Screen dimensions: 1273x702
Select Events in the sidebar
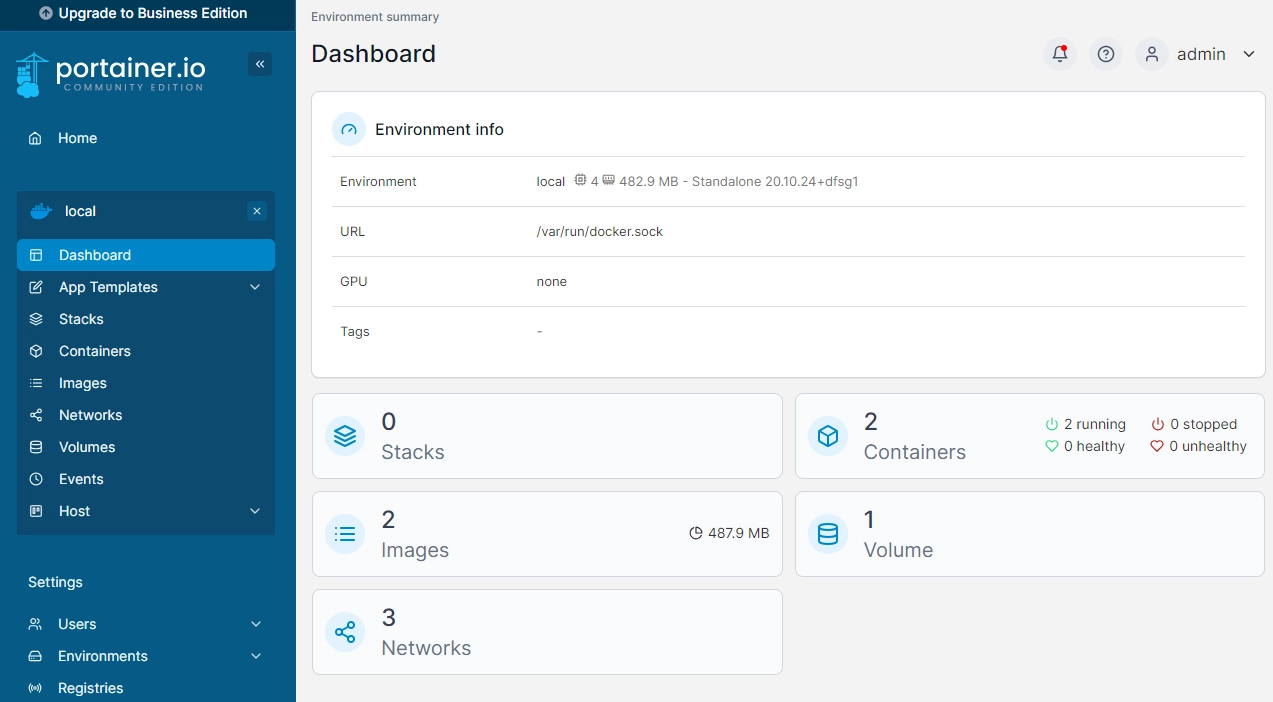[81, 479]
